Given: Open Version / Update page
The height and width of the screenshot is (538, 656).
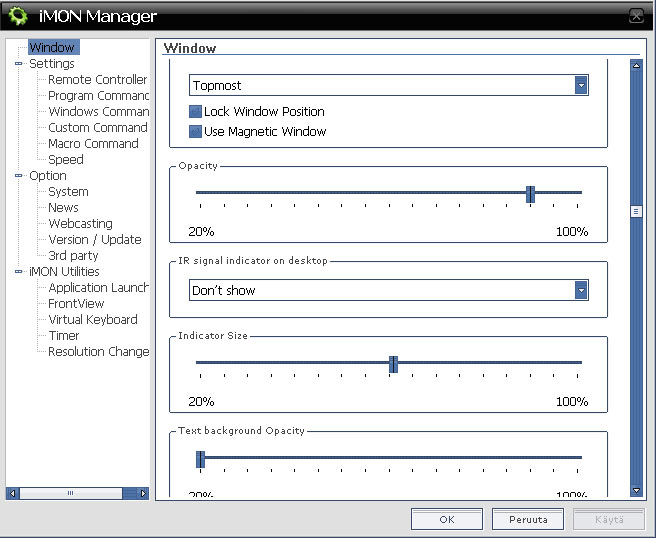Looking at the screenshot, I should click(95, 239).
